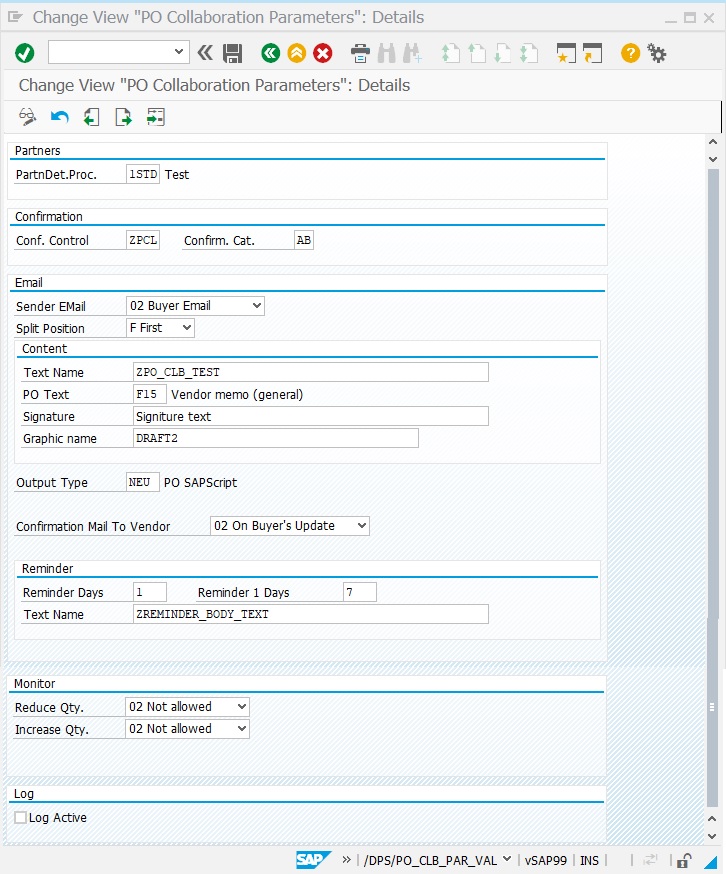Save using the floppy disk icon
Screen dimensions: 726x874
pos(233,54)
